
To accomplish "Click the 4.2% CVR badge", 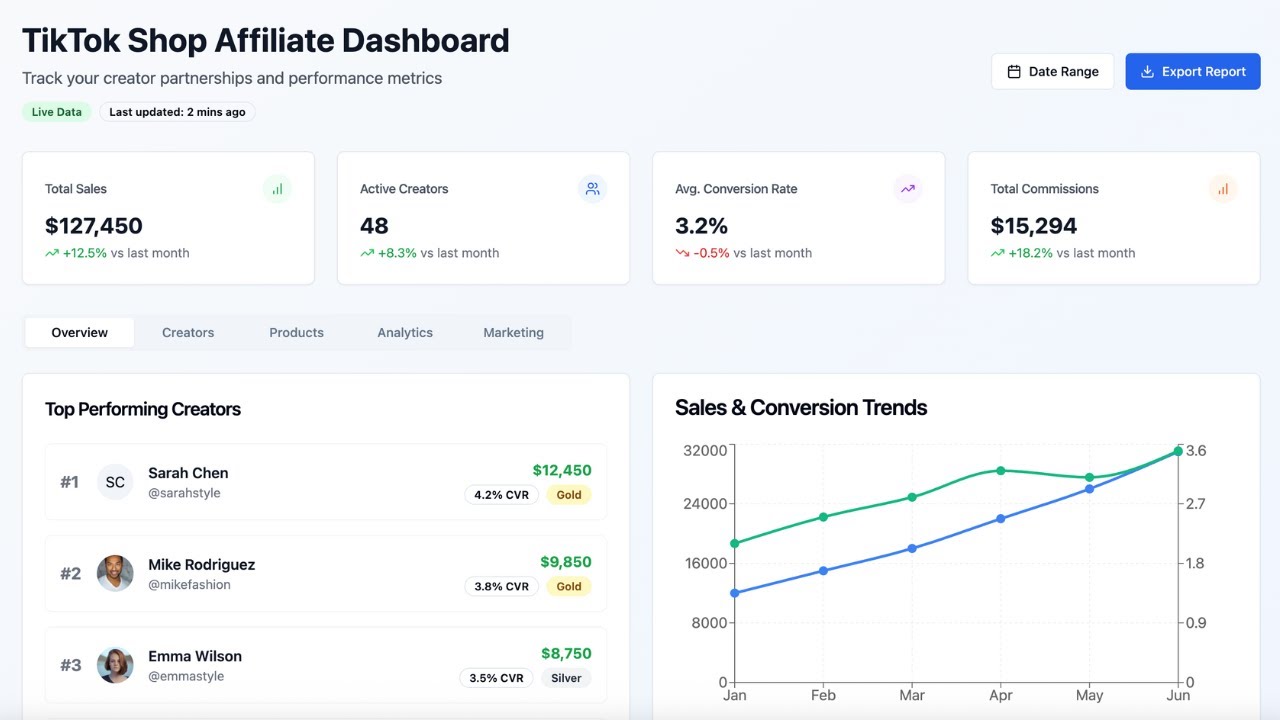I will pyautogui.click(x=502, y=495).
